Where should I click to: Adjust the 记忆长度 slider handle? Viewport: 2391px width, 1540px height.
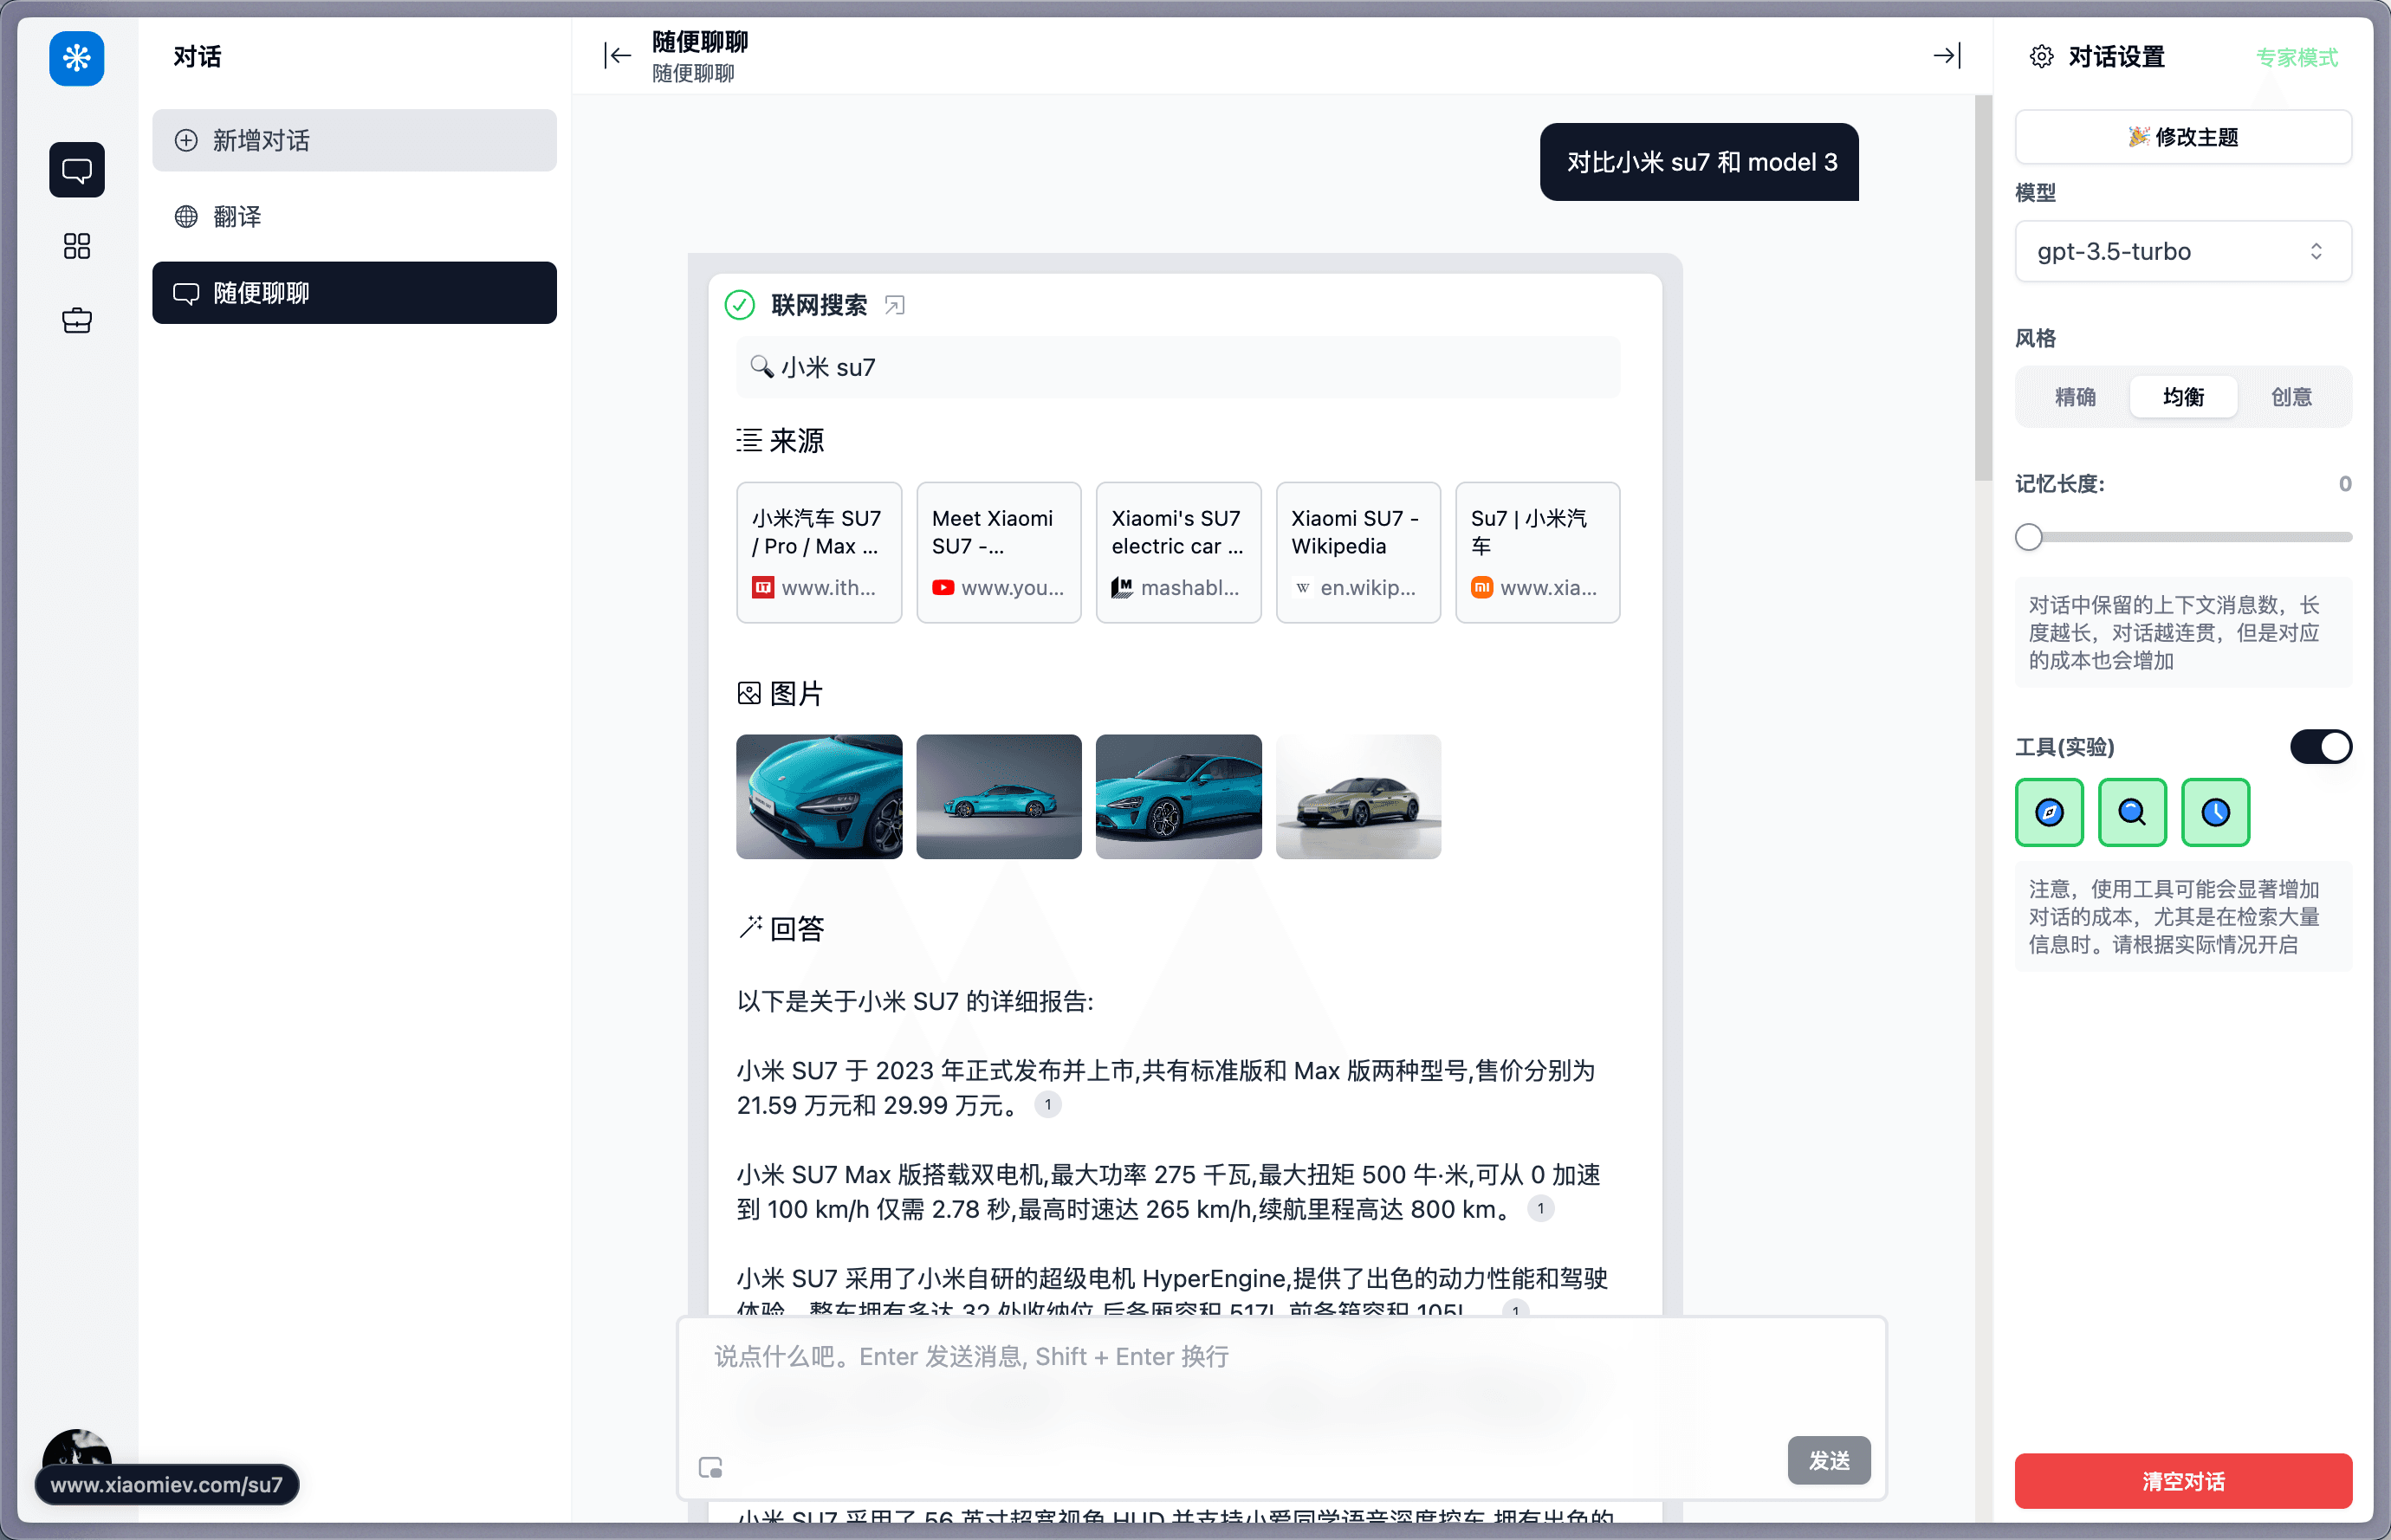(x=2028, y=537)
